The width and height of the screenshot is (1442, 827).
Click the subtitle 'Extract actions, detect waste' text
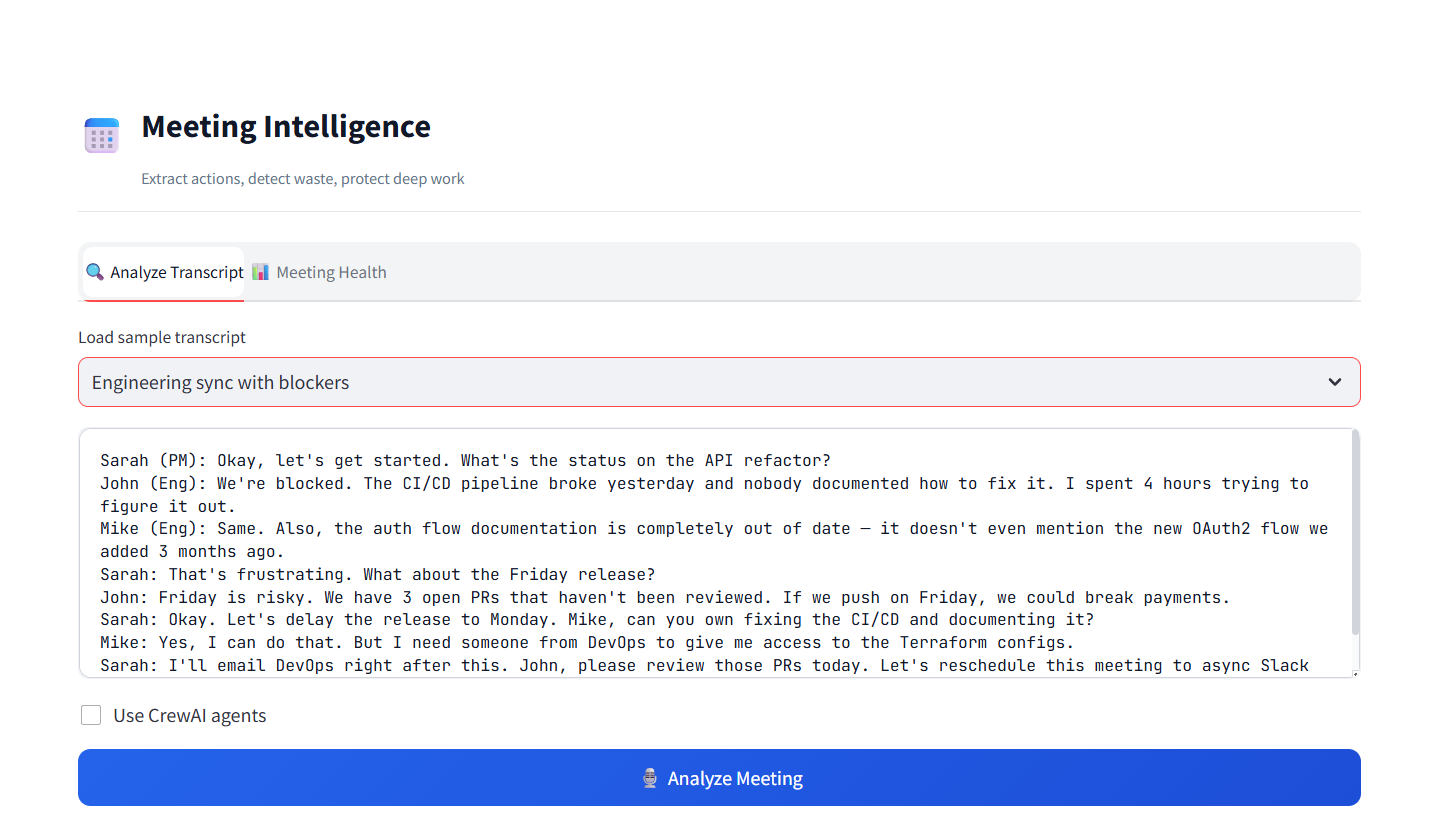303,179
